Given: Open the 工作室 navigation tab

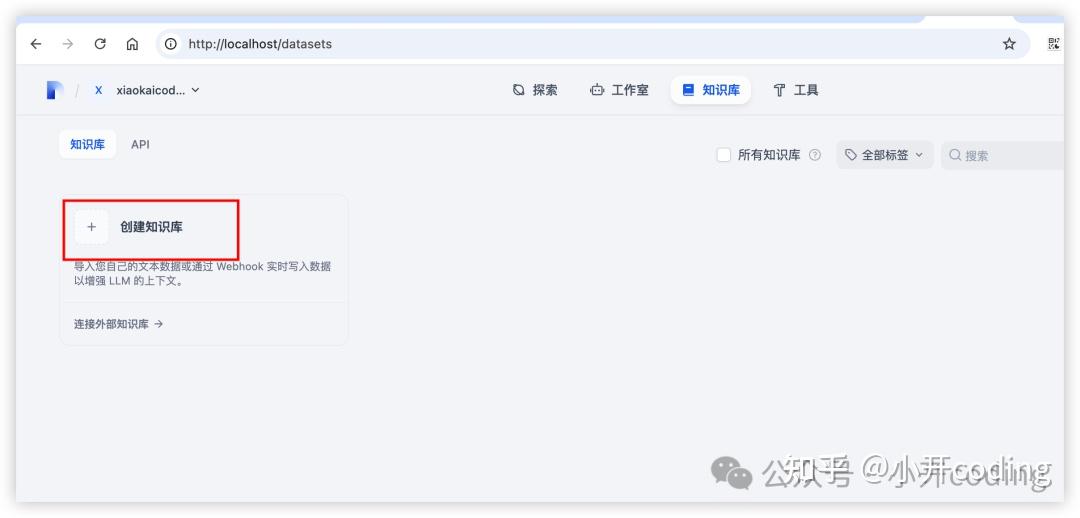Looking at the screenshot, I should [619, 90].
